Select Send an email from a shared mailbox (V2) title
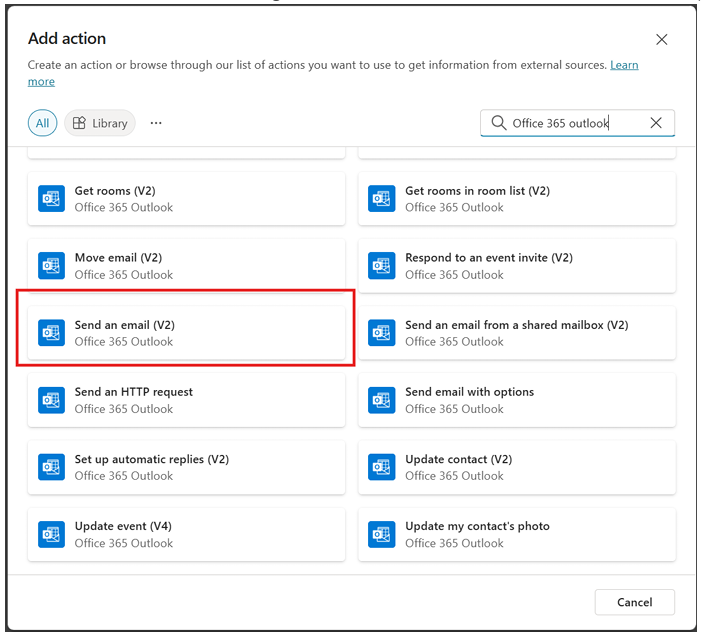Viewport: 702px width, 632px height. [x=517, y=325]
